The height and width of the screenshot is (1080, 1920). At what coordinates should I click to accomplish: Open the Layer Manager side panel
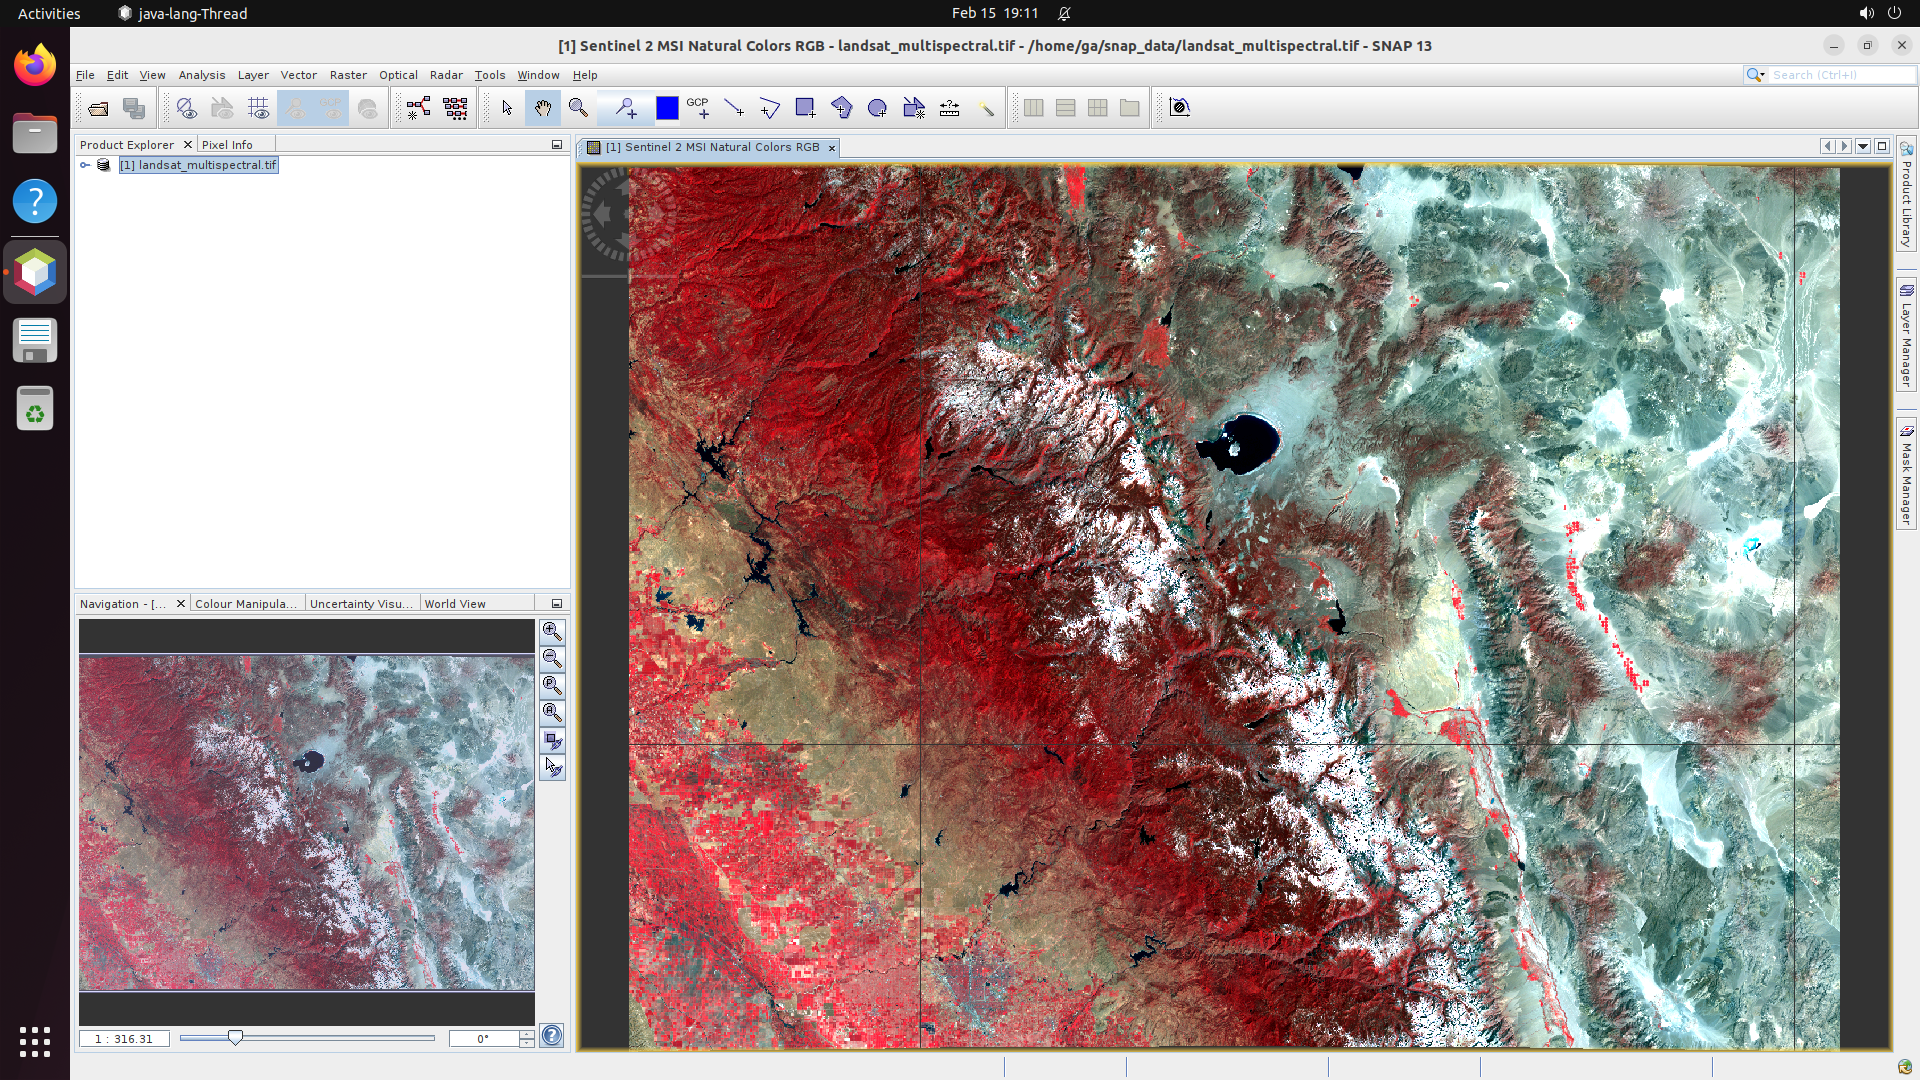coord(1907,337)
